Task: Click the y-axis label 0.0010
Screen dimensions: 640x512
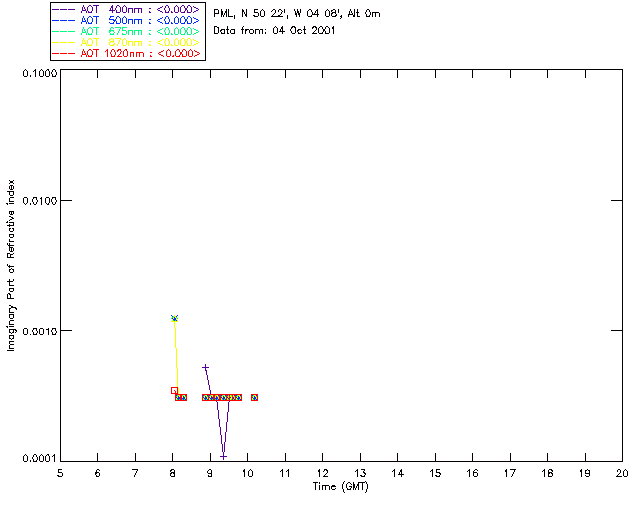Action: point(39,331)
